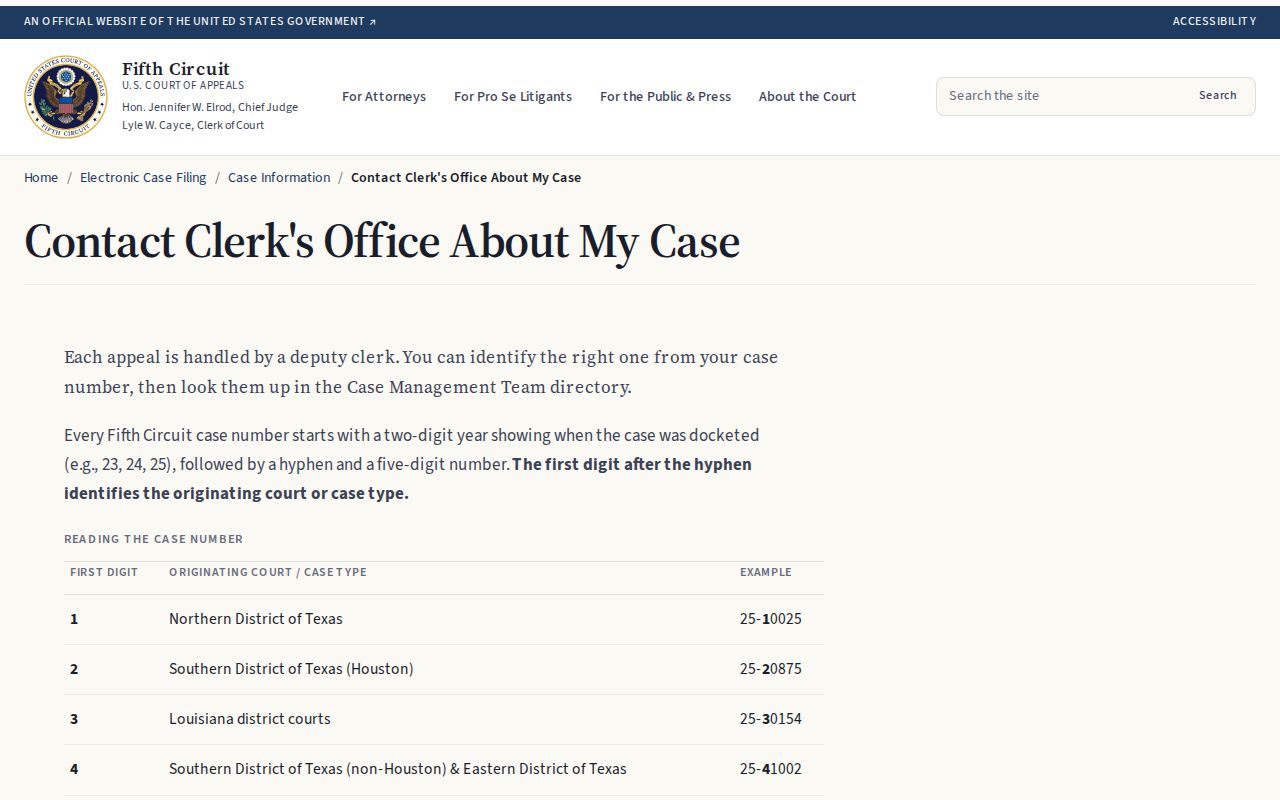Click the Example column header

pos(766,572)
